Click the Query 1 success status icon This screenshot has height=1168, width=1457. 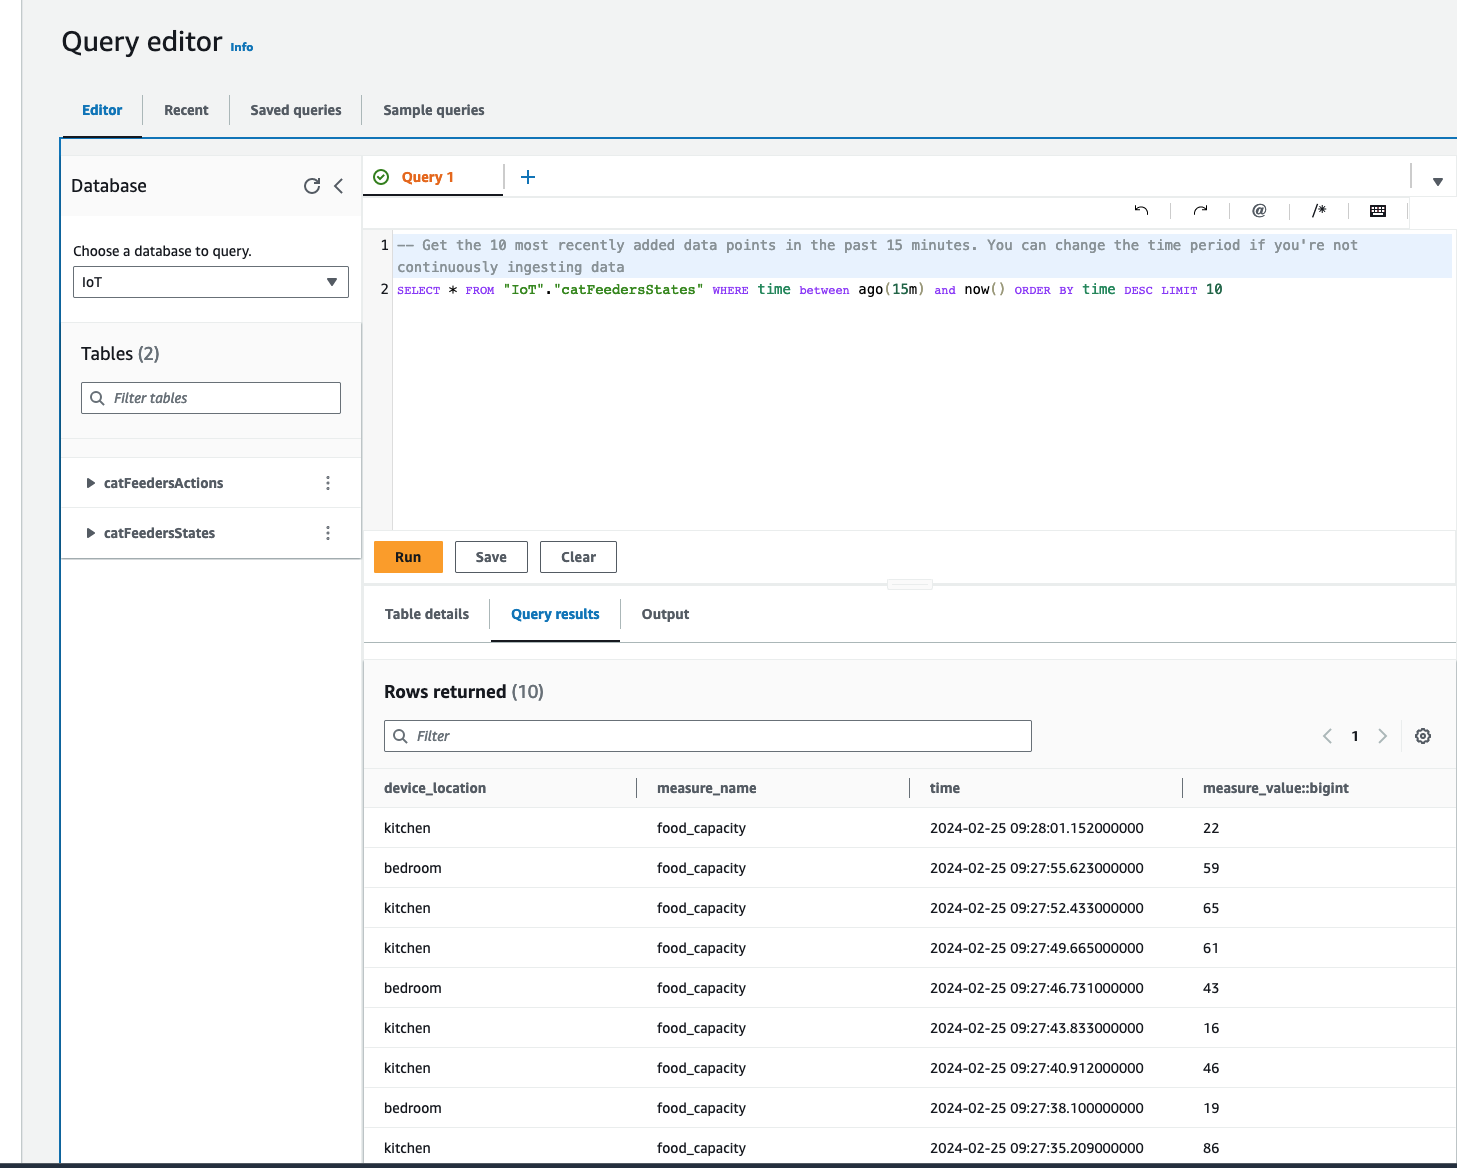coord(381,177)
